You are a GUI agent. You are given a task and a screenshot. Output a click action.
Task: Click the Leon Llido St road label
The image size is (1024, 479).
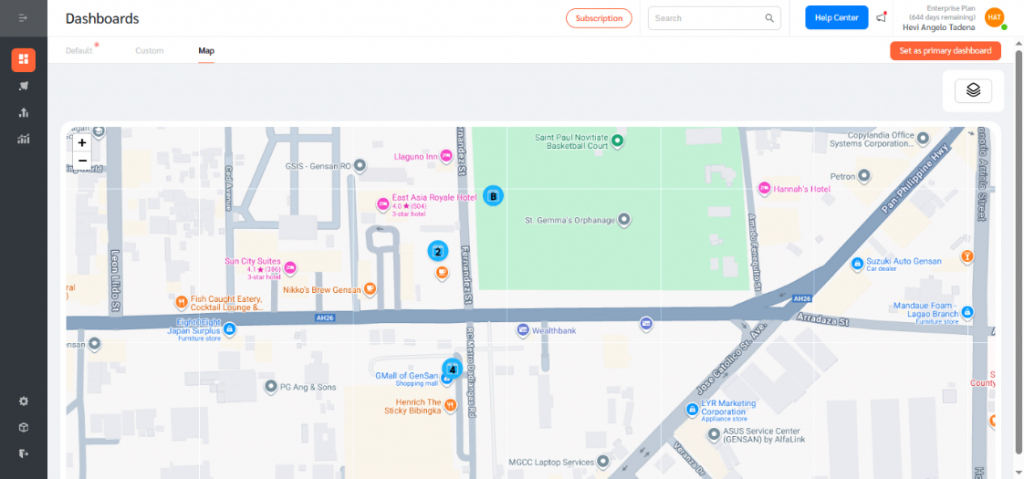116,280
